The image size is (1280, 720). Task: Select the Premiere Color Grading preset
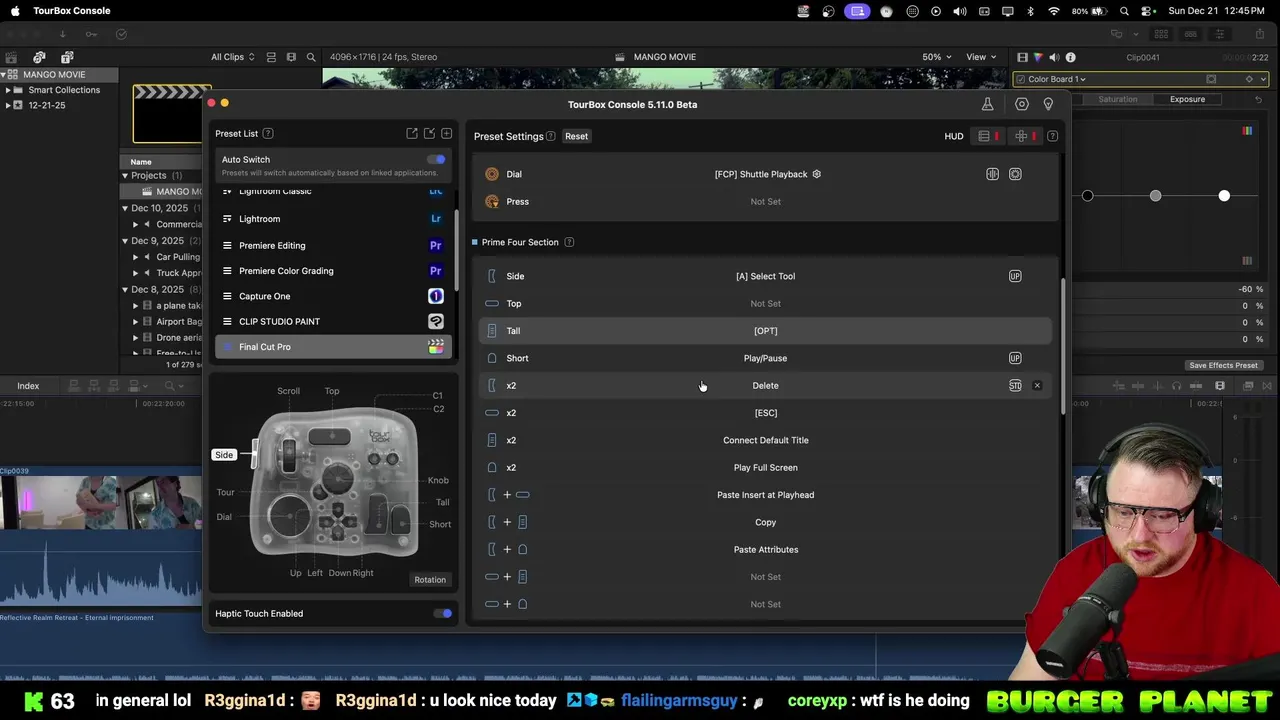coord(333,271)
